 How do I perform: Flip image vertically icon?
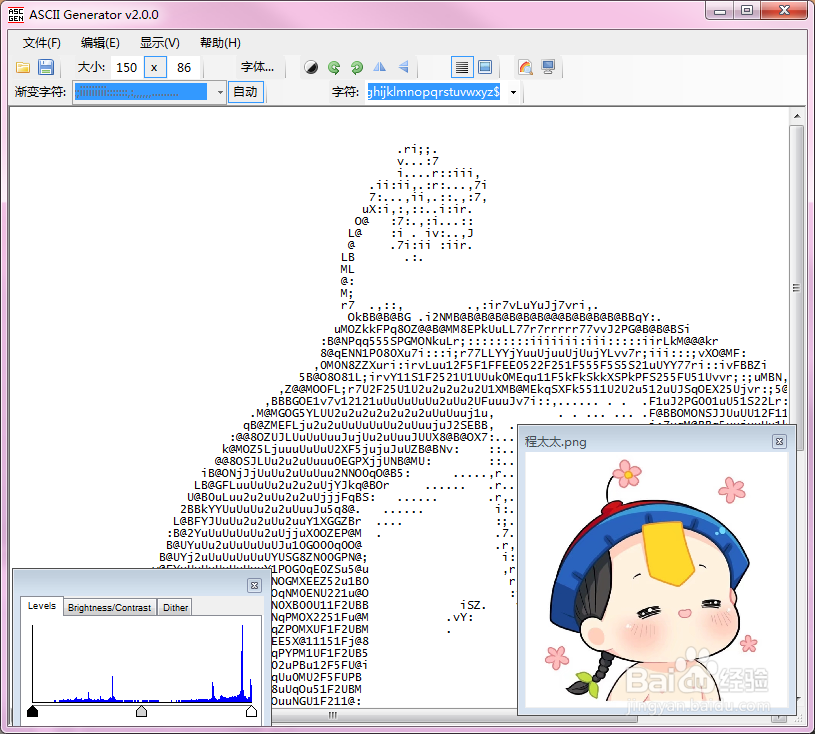click(x=403, y=67)
